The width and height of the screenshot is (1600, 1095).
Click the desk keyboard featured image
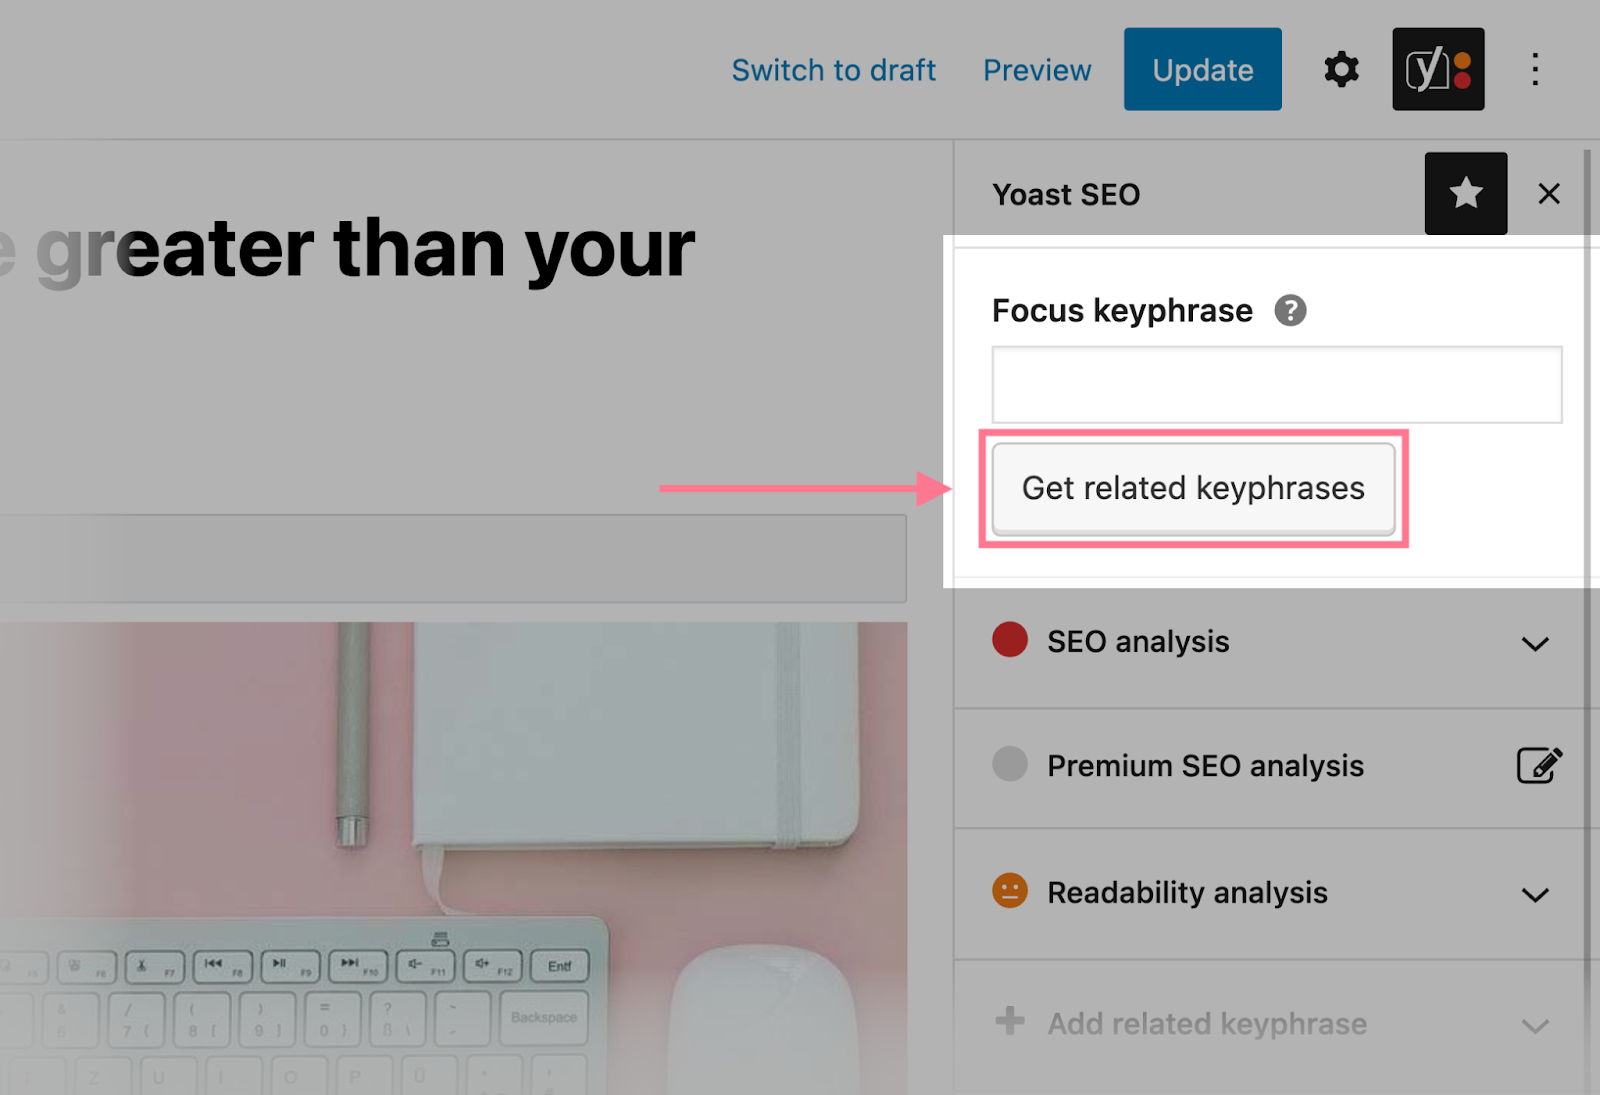[453, 858]
